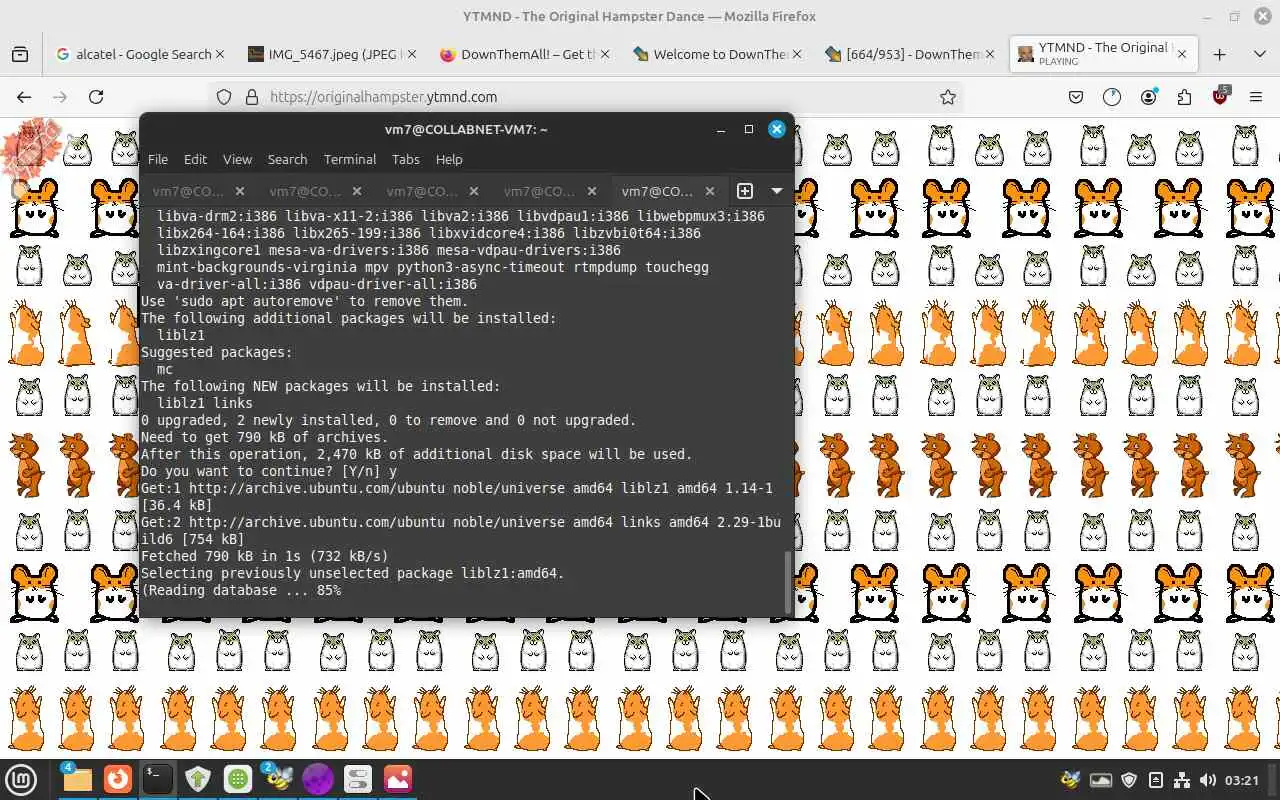This screenshot has width=1280, height=800.
Task: Open the image viewer taskbar icon
Action: [398, 779]
